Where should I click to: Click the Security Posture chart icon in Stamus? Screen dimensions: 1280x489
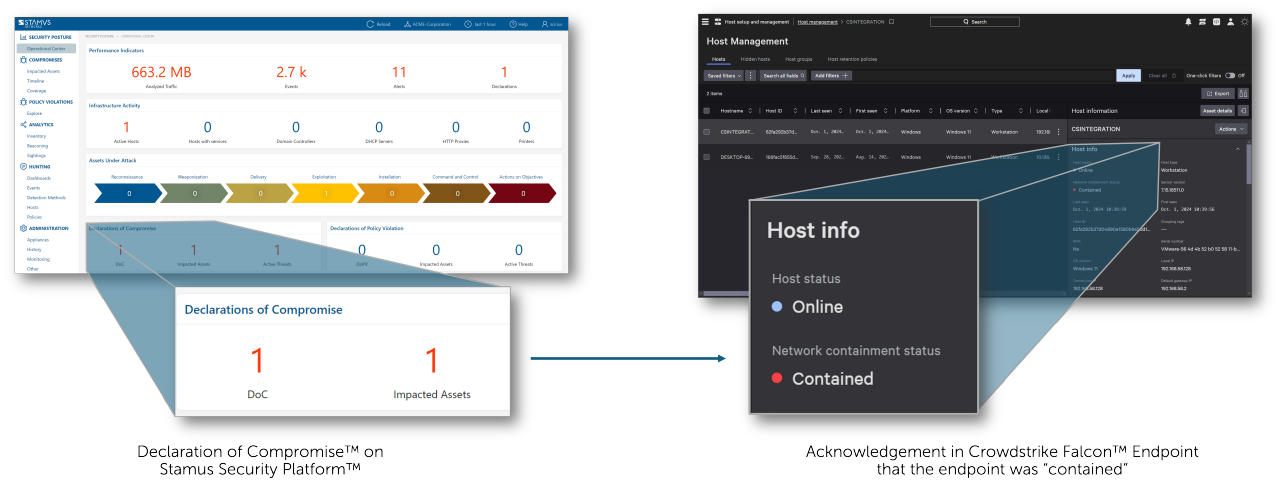coord(23,36)
